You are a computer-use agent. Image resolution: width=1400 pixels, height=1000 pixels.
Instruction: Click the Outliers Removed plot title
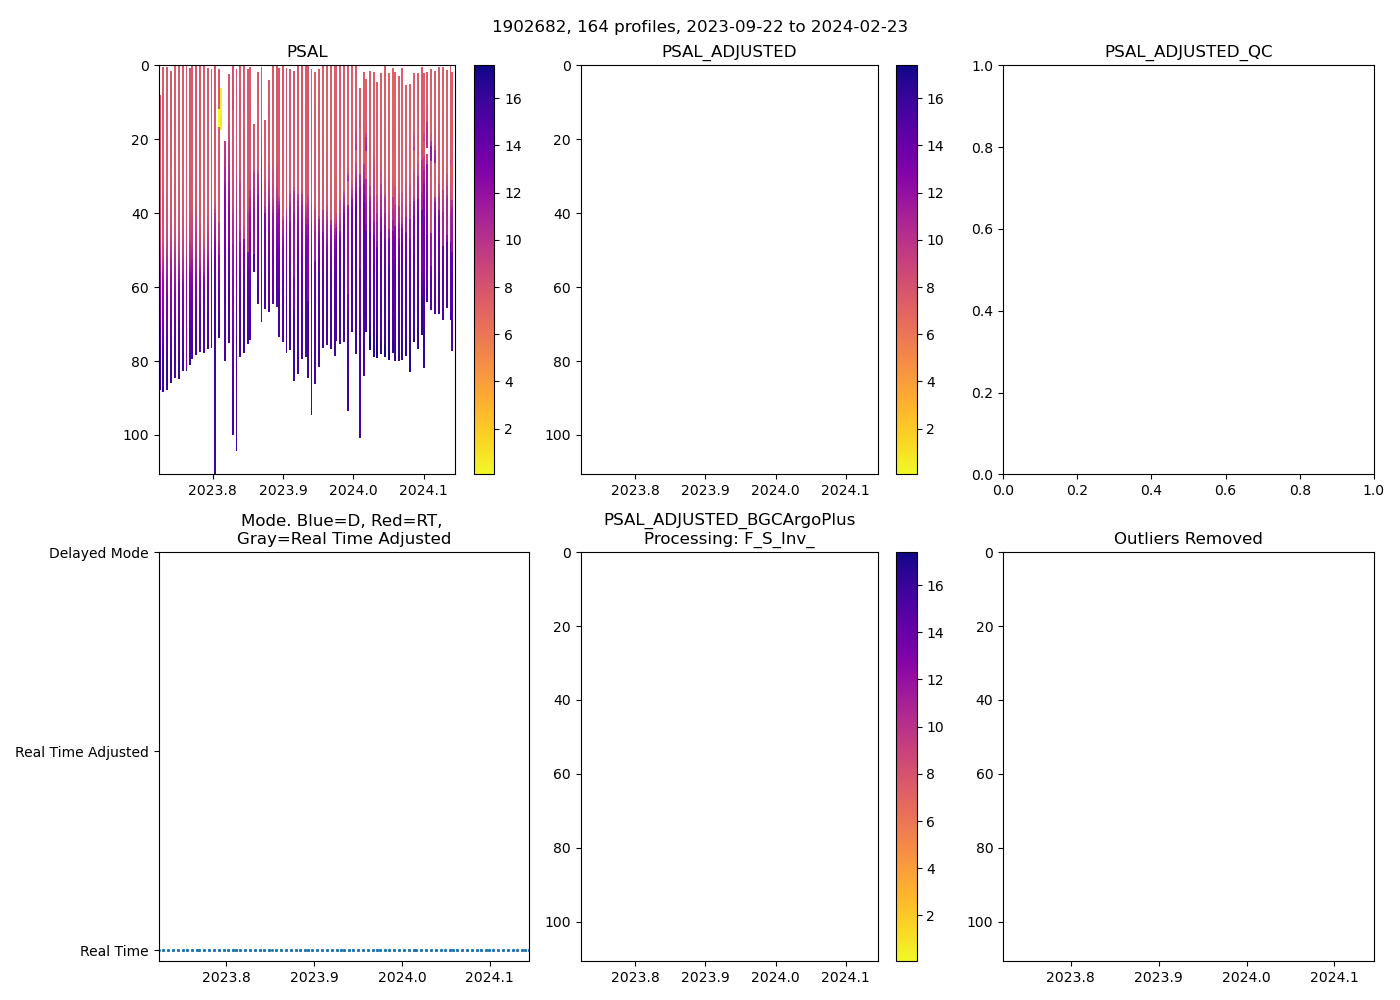pos(1188,539)
